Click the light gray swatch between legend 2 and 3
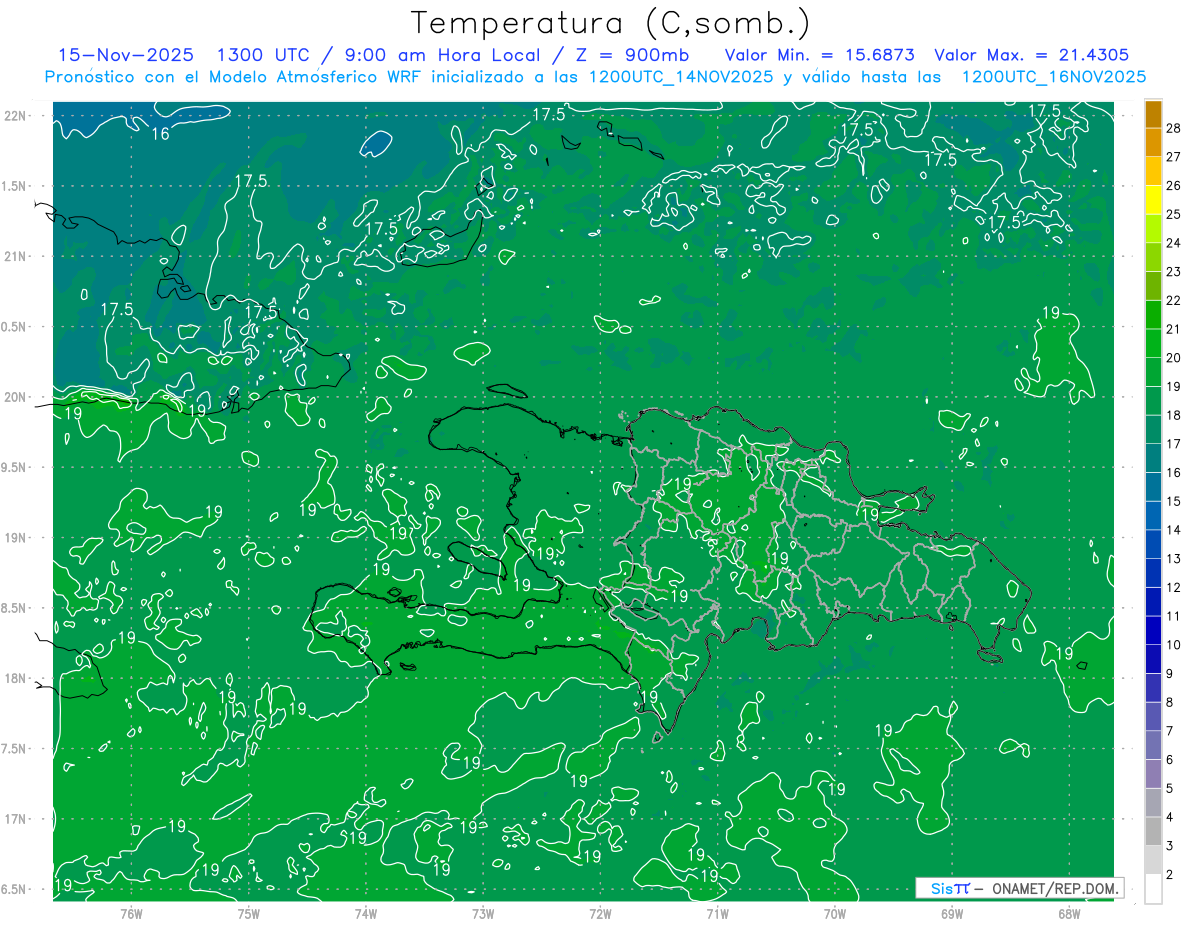 pyautogui.click(x=1153, y=860)
